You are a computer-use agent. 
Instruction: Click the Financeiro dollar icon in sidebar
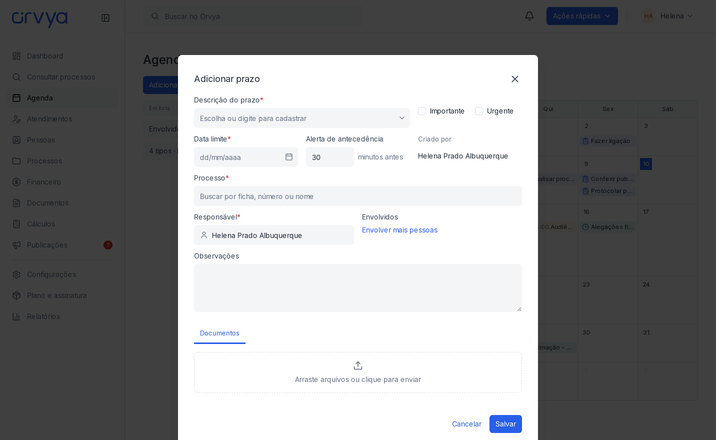coord(17,182)
